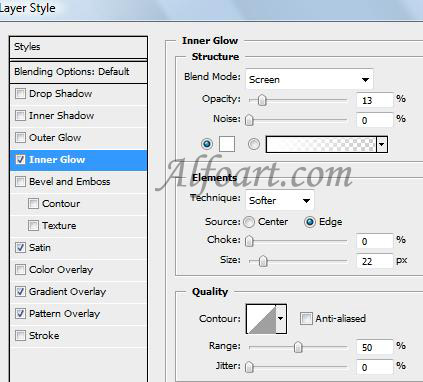Image resolution: width=423 pixels, height=382 pixels.
Task: Click the white glow color swatch
Action: [227, 144]
